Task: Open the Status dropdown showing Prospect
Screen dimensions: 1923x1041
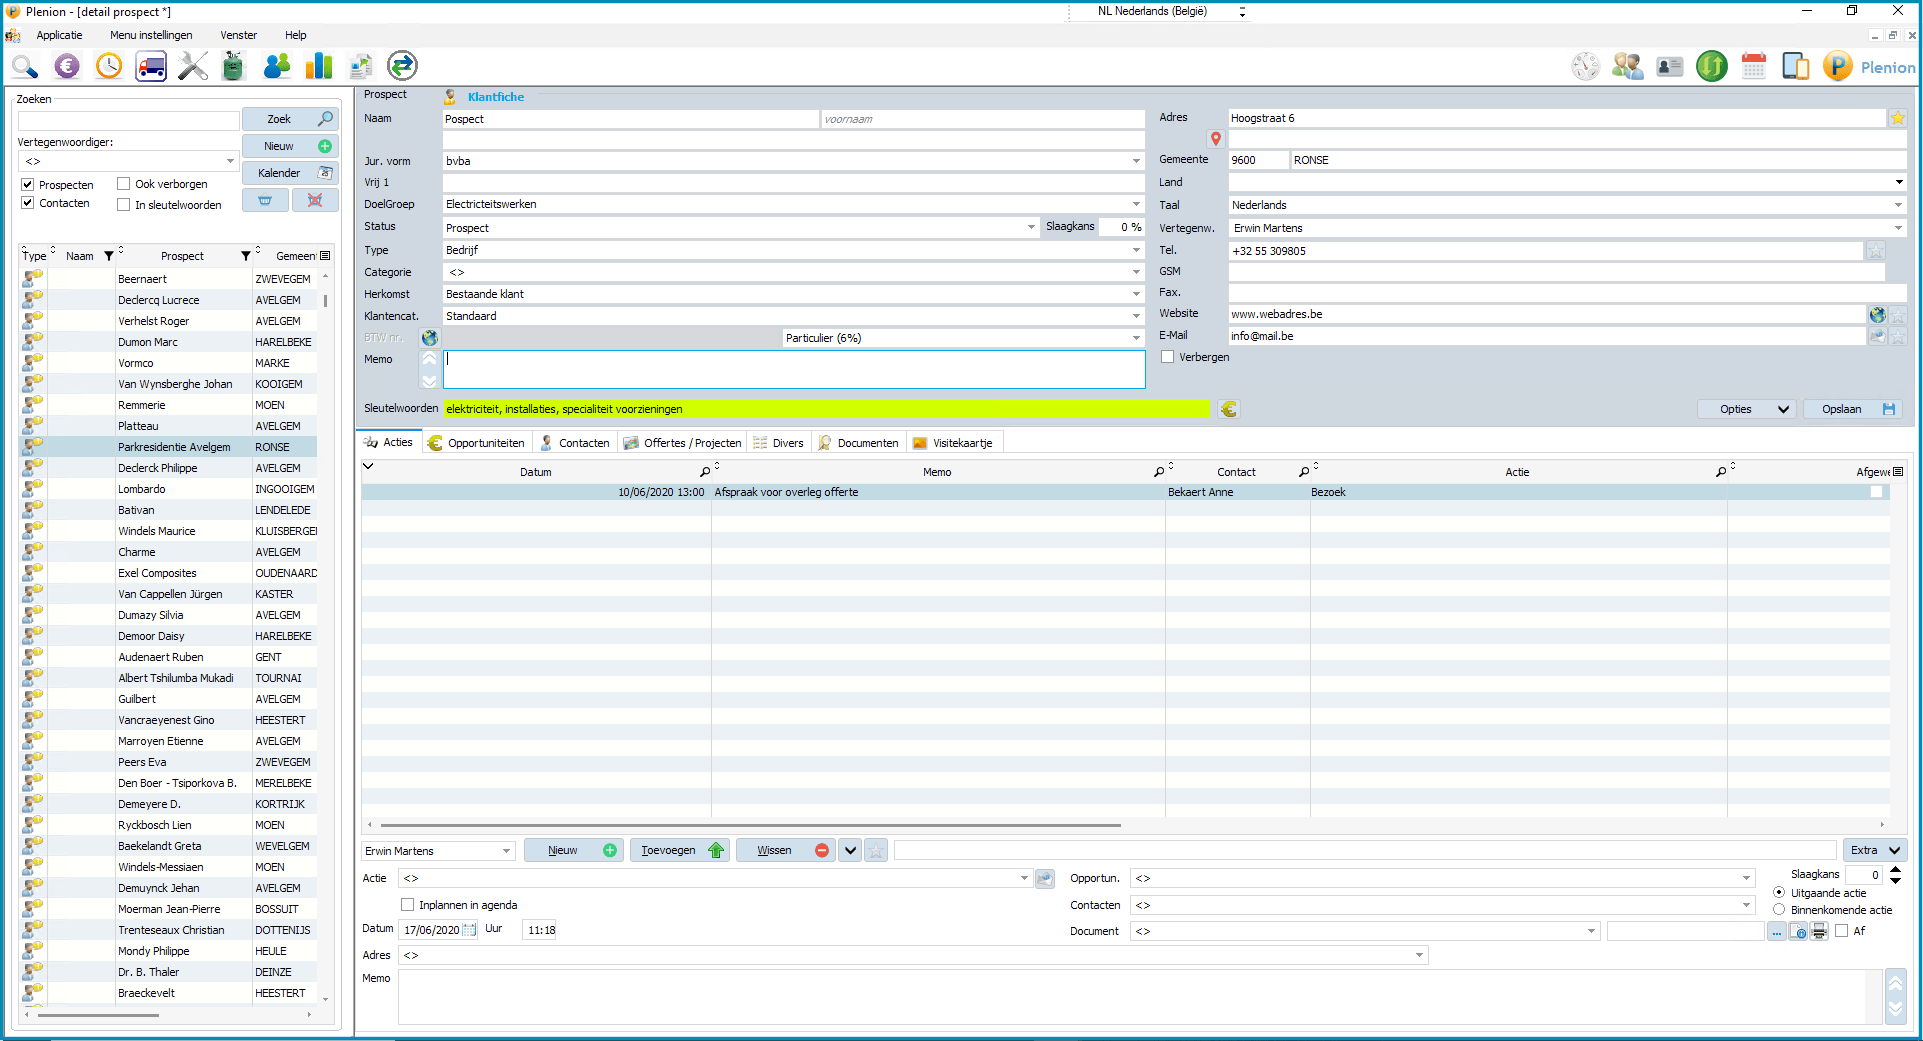Action: (x=1031, y=227)
